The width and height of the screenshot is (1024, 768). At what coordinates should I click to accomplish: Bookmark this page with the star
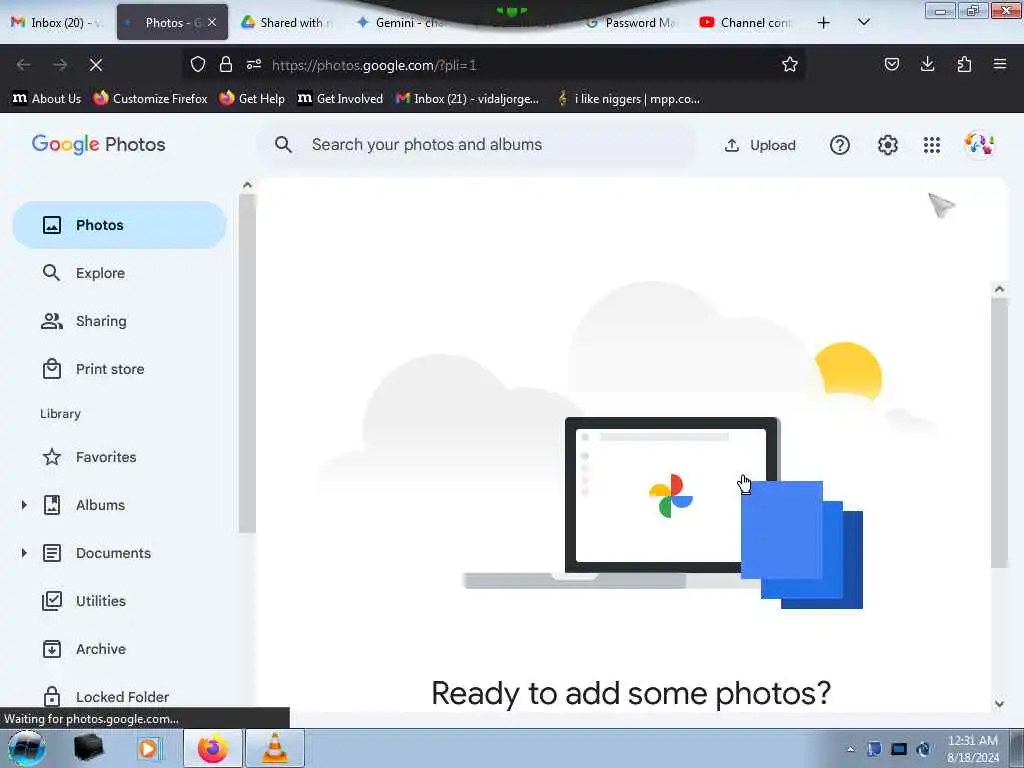[790, 65]
